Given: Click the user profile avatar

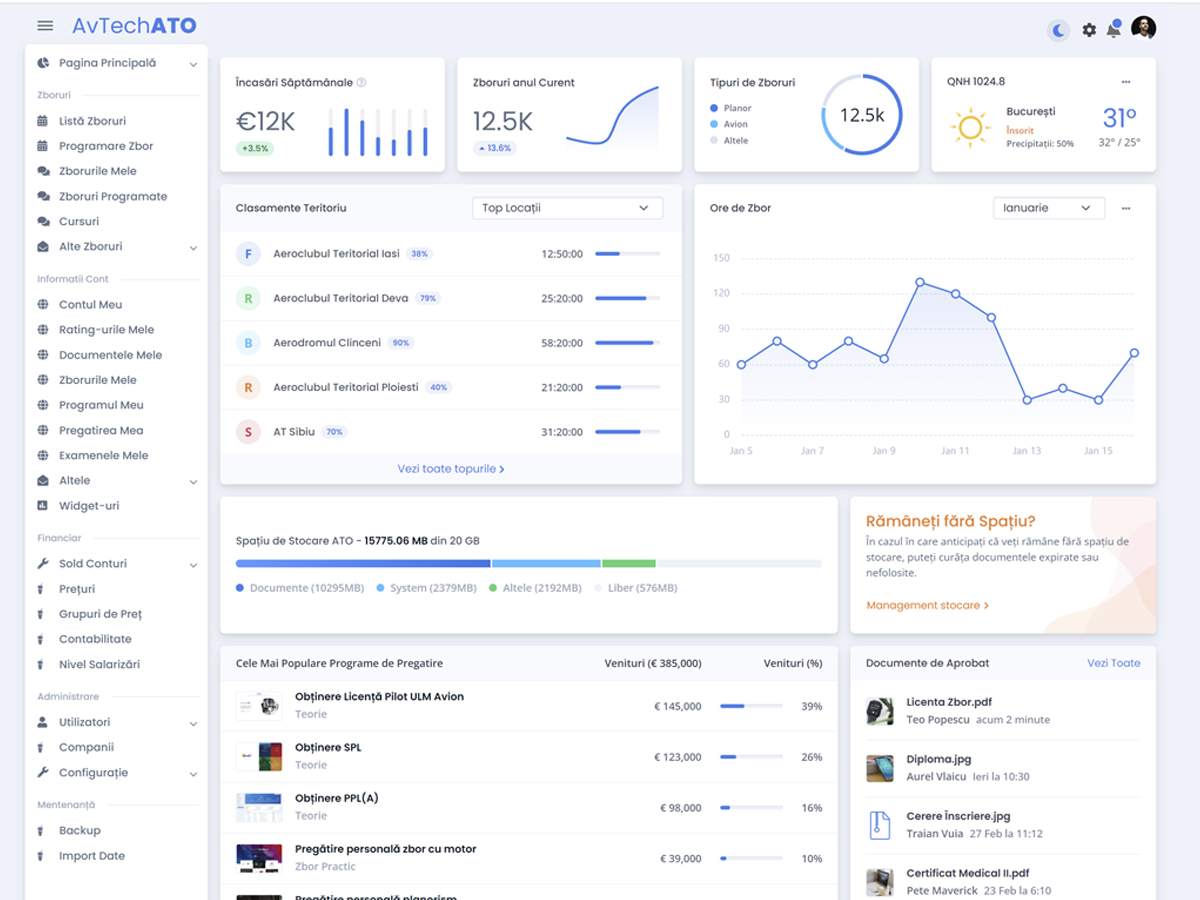Looking at the screenshot, I should pyautogui.click(x=1143, y=28).
